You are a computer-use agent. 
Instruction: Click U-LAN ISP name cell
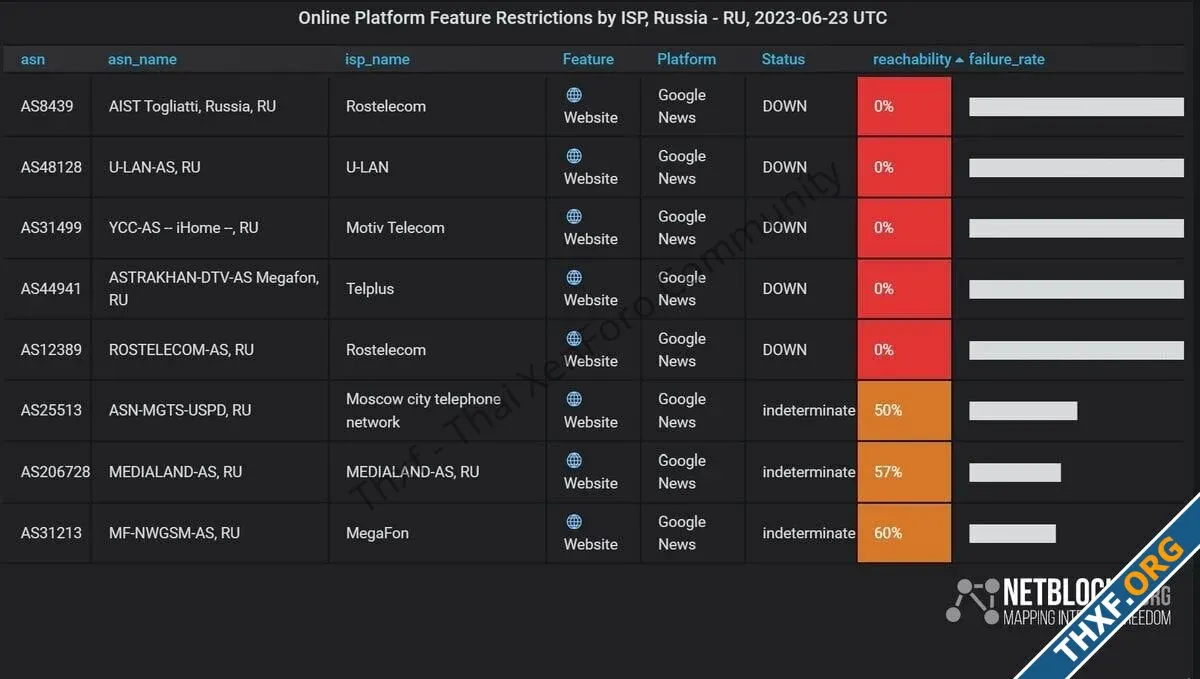438,167
